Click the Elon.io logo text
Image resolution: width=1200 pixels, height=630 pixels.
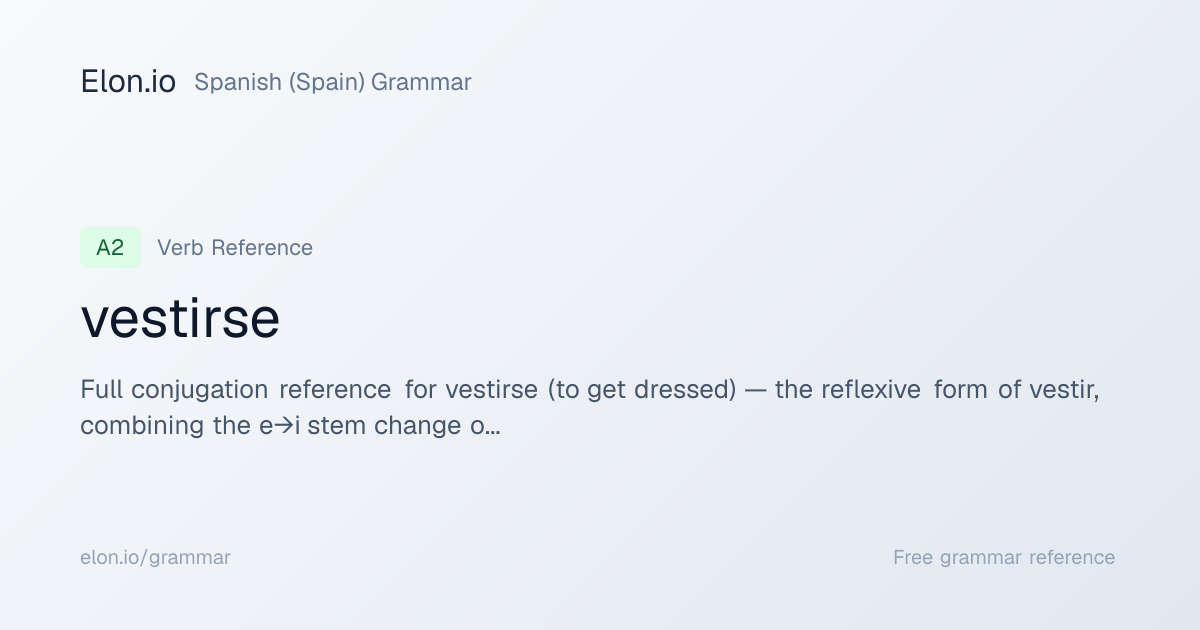pyautogui.click(x=128, y=82)
